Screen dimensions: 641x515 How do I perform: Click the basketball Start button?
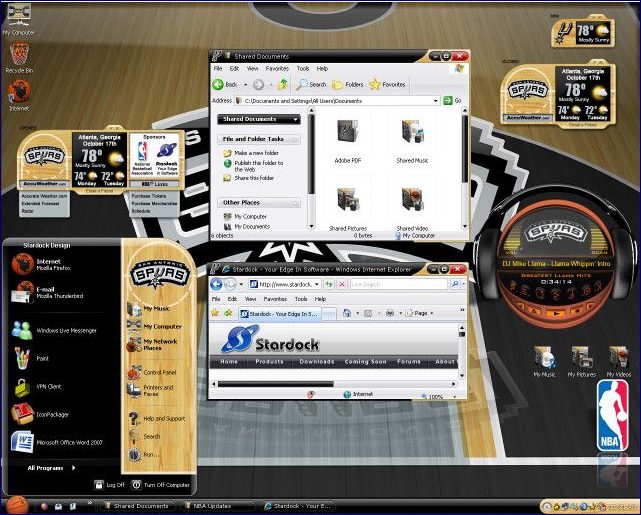click(x=17, y=506)
